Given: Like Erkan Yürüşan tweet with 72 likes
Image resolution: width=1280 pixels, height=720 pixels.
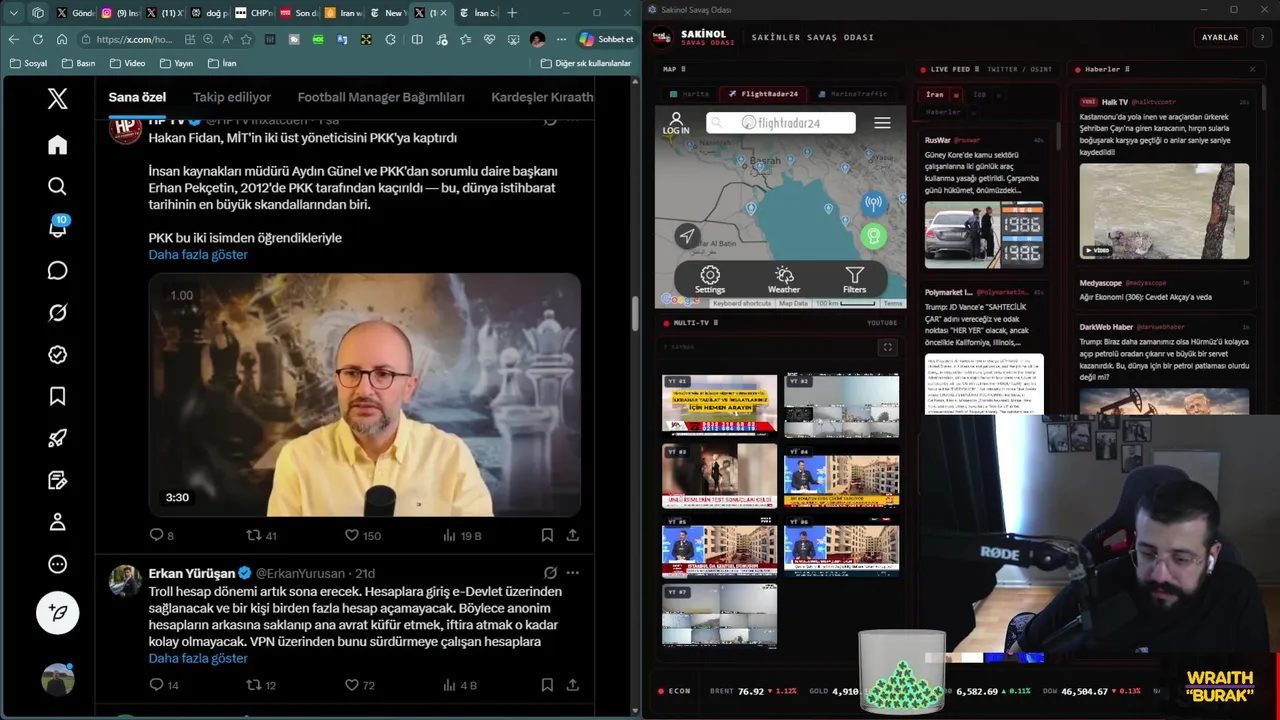Looking at the screenshot, I should click(360, 685).
